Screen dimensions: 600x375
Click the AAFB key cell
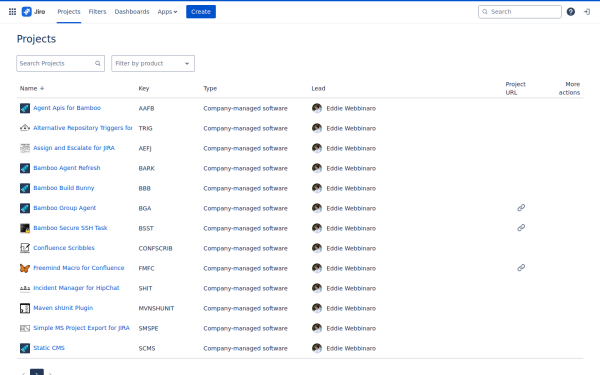(x=146, y=108)
